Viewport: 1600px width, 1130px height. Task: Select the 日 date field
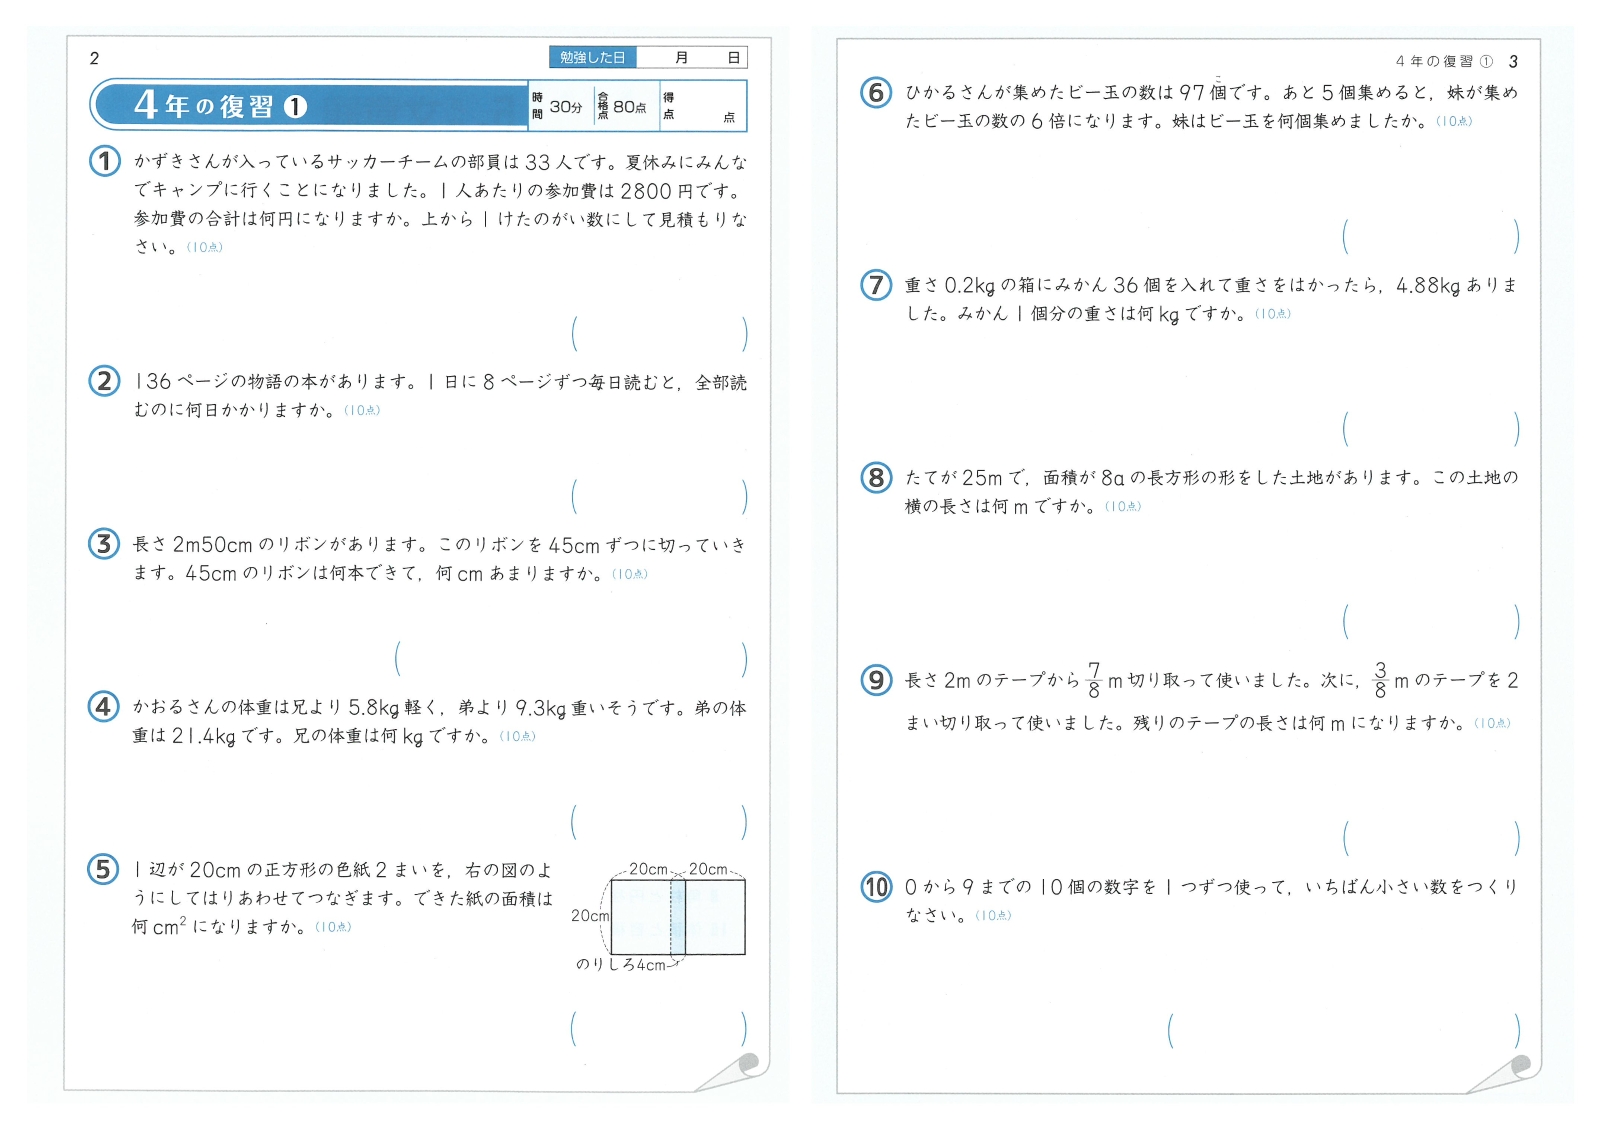[720, 58]
